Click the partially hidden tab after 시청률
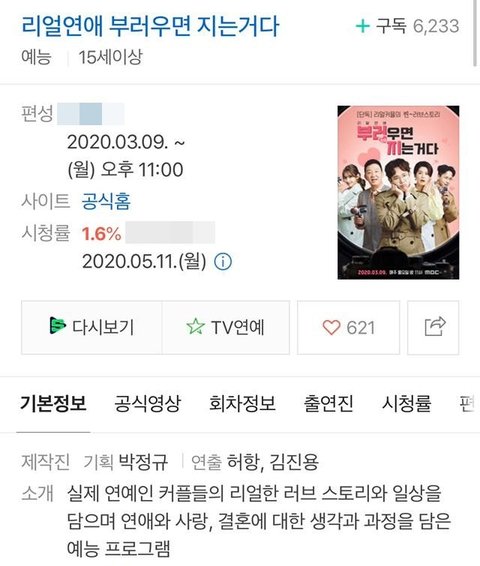480x566 pixels. pos(466,403)
